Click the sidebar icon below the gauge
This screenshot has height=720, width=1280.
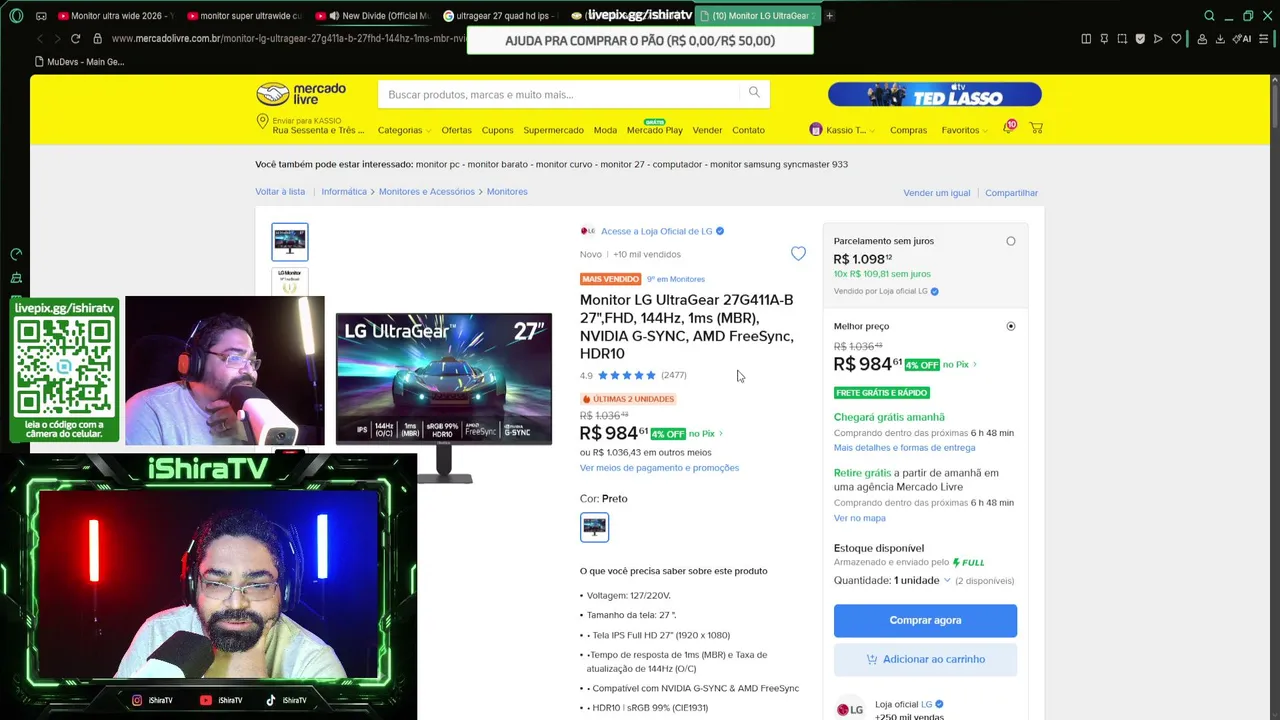point(16,278)
